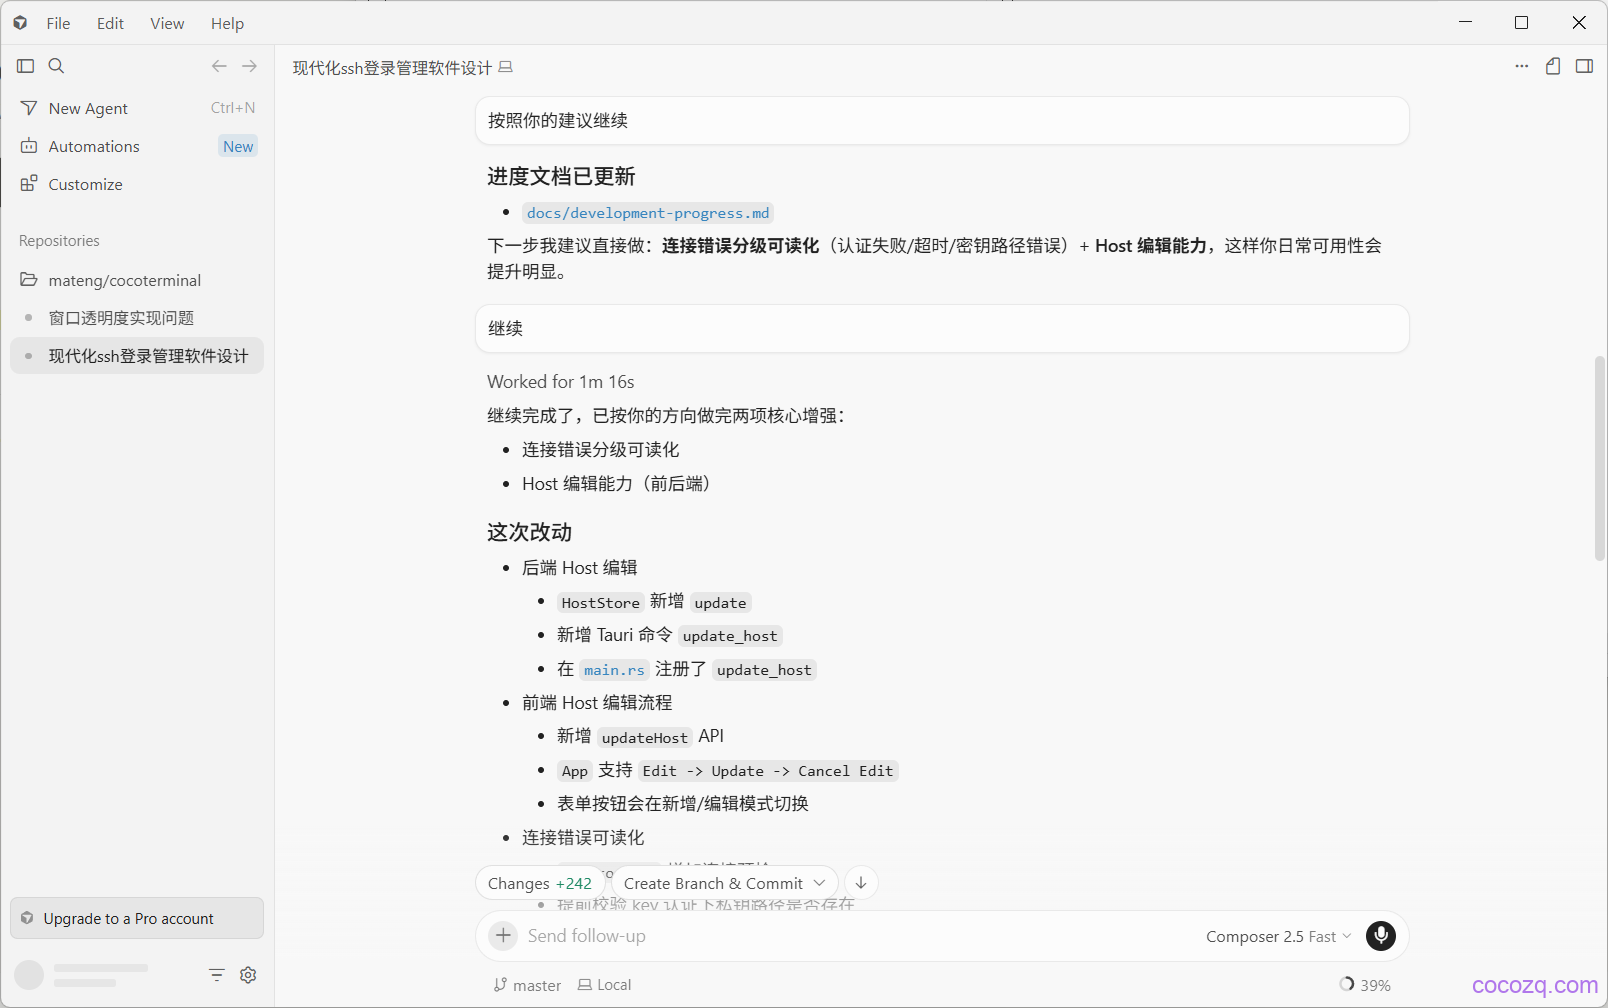
Task: Click the file panel icon in top right
Action: [1553, 66]
